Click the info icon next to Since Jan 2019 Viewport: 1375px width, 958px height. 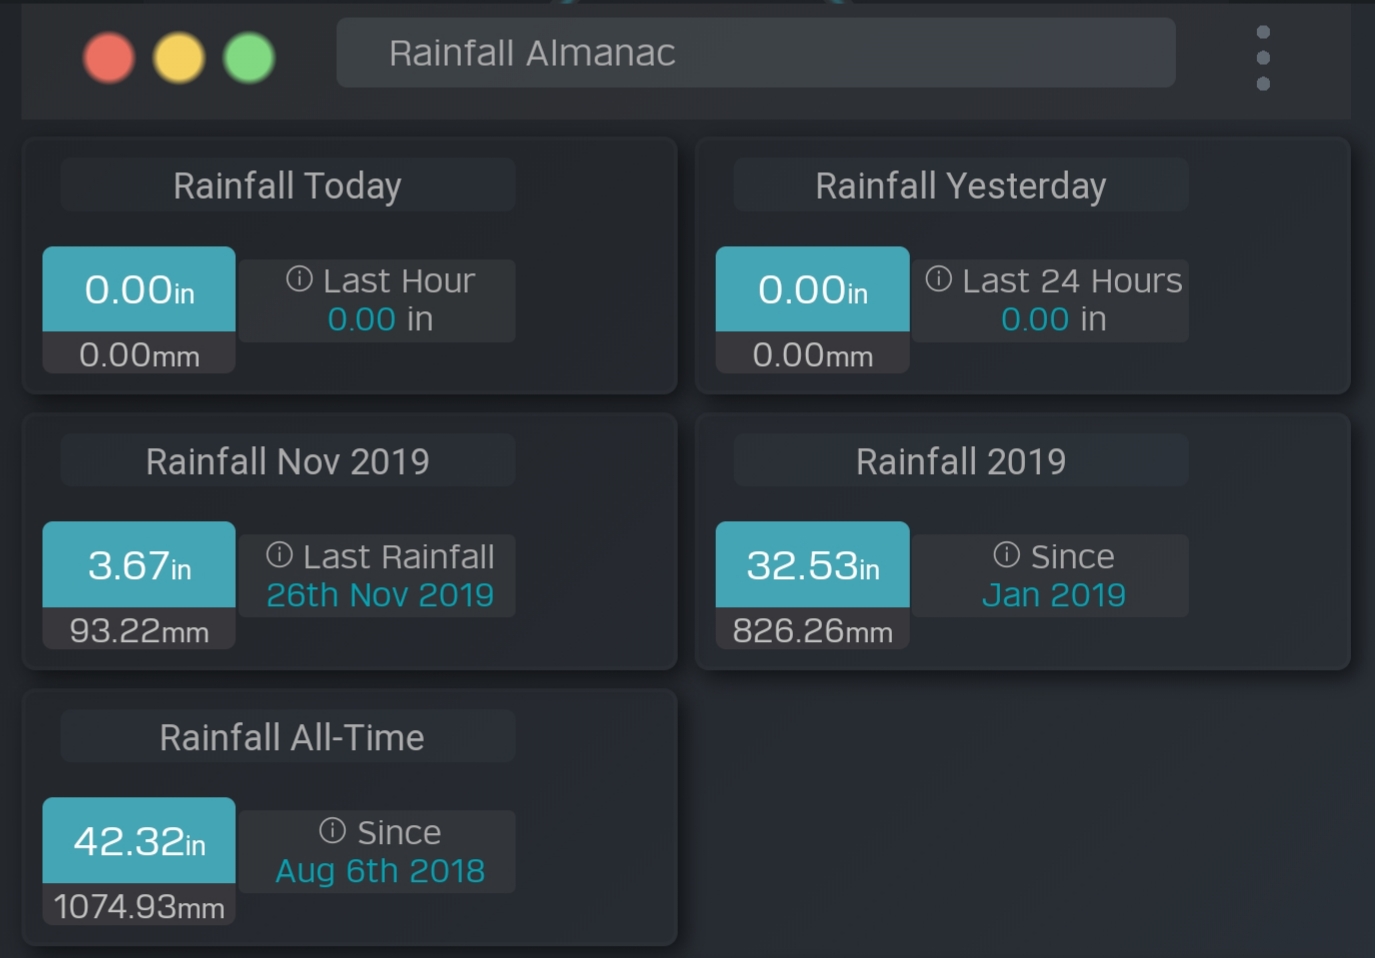(x=1006, y=554)
